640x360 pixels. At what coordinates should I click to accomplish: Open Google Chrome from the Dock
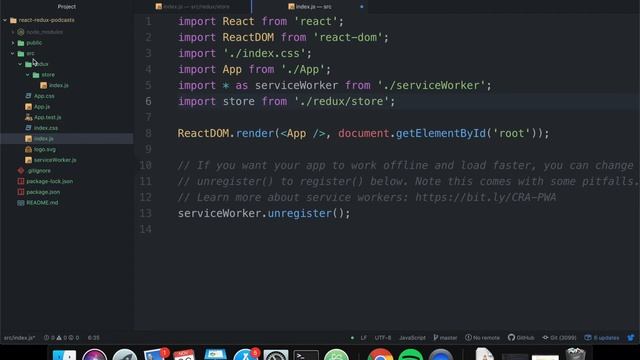(x=380, y=355)
